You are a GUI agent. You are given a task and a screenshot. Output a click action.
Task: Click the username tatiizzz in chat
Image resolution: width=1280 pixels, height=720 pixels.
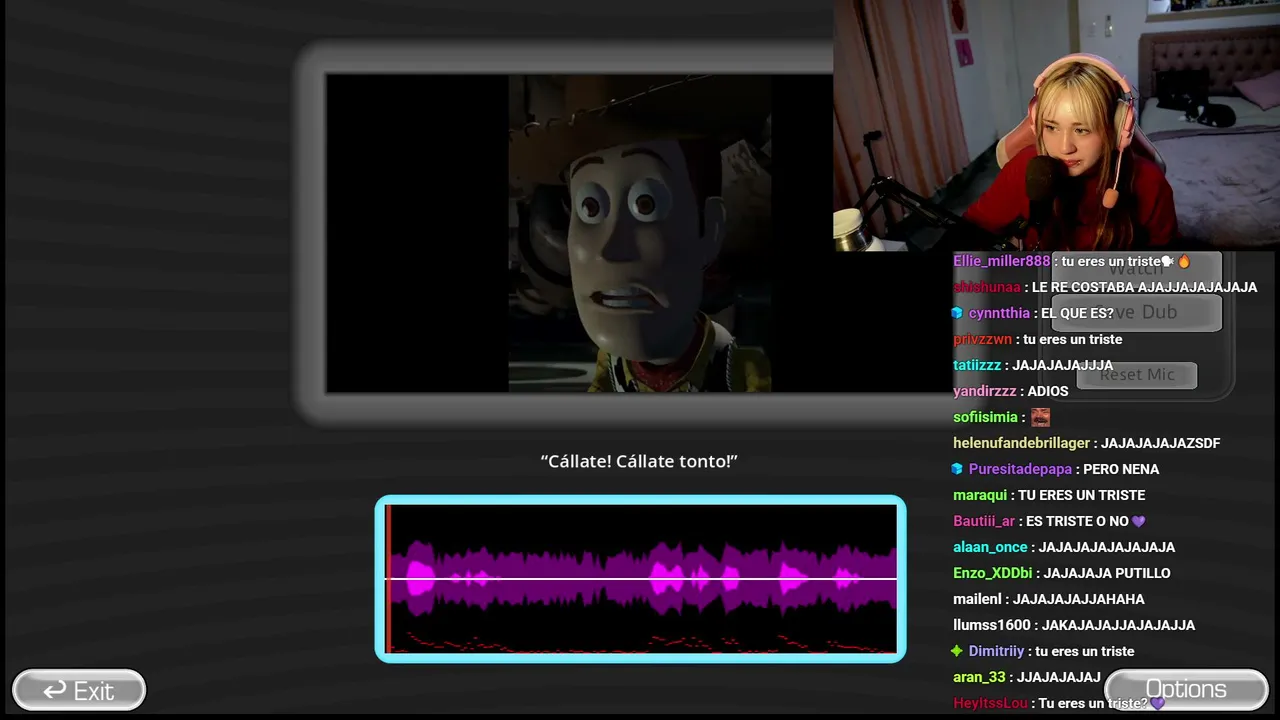[x=977, y=365]
